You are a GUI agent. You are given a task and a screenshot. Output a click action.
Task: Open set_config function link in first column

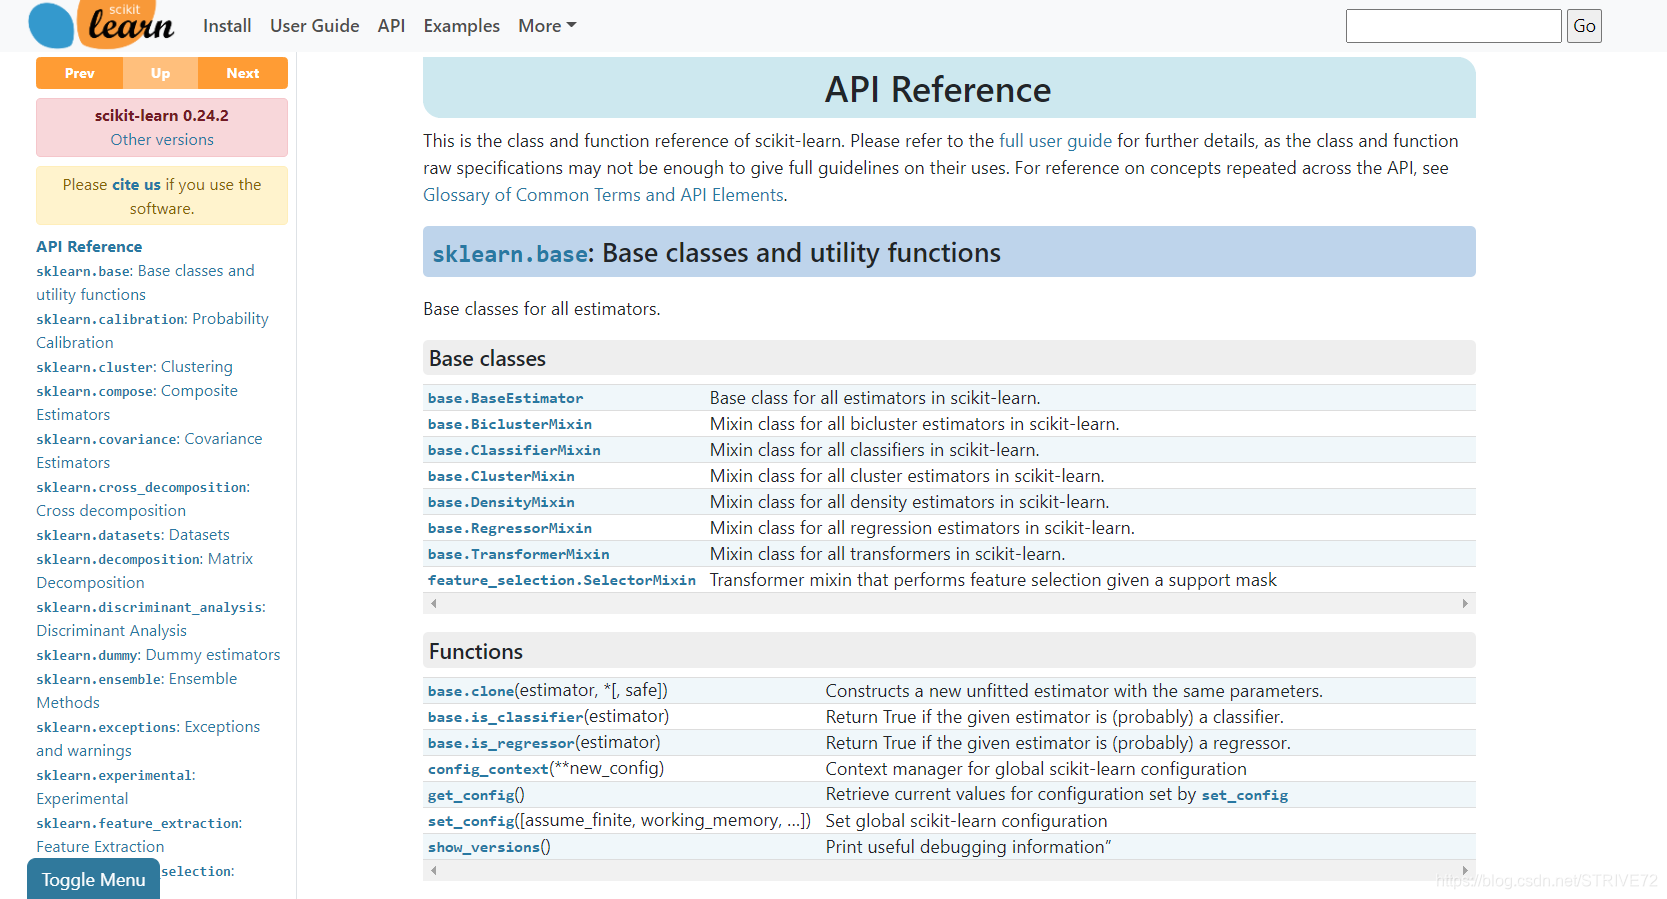471,821
